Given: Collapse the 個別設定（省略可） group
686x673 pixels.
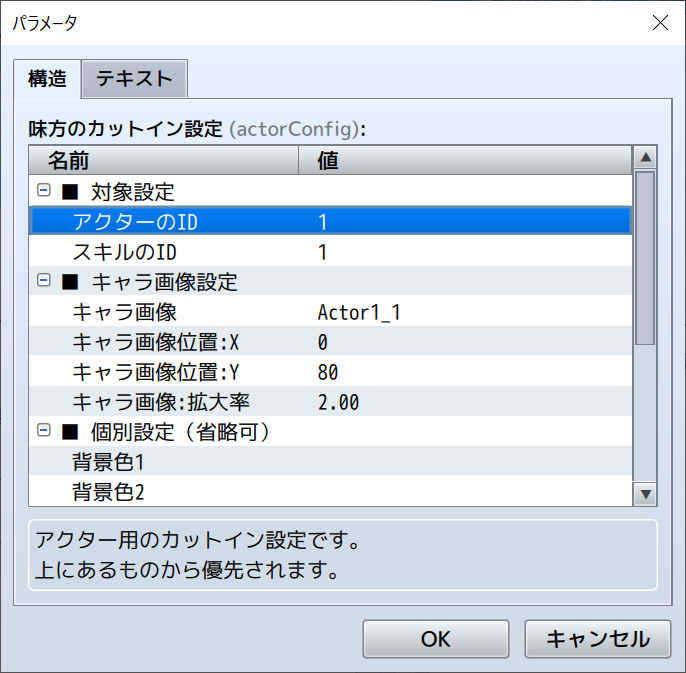Looking at the screenshot, I should point(43,431).
